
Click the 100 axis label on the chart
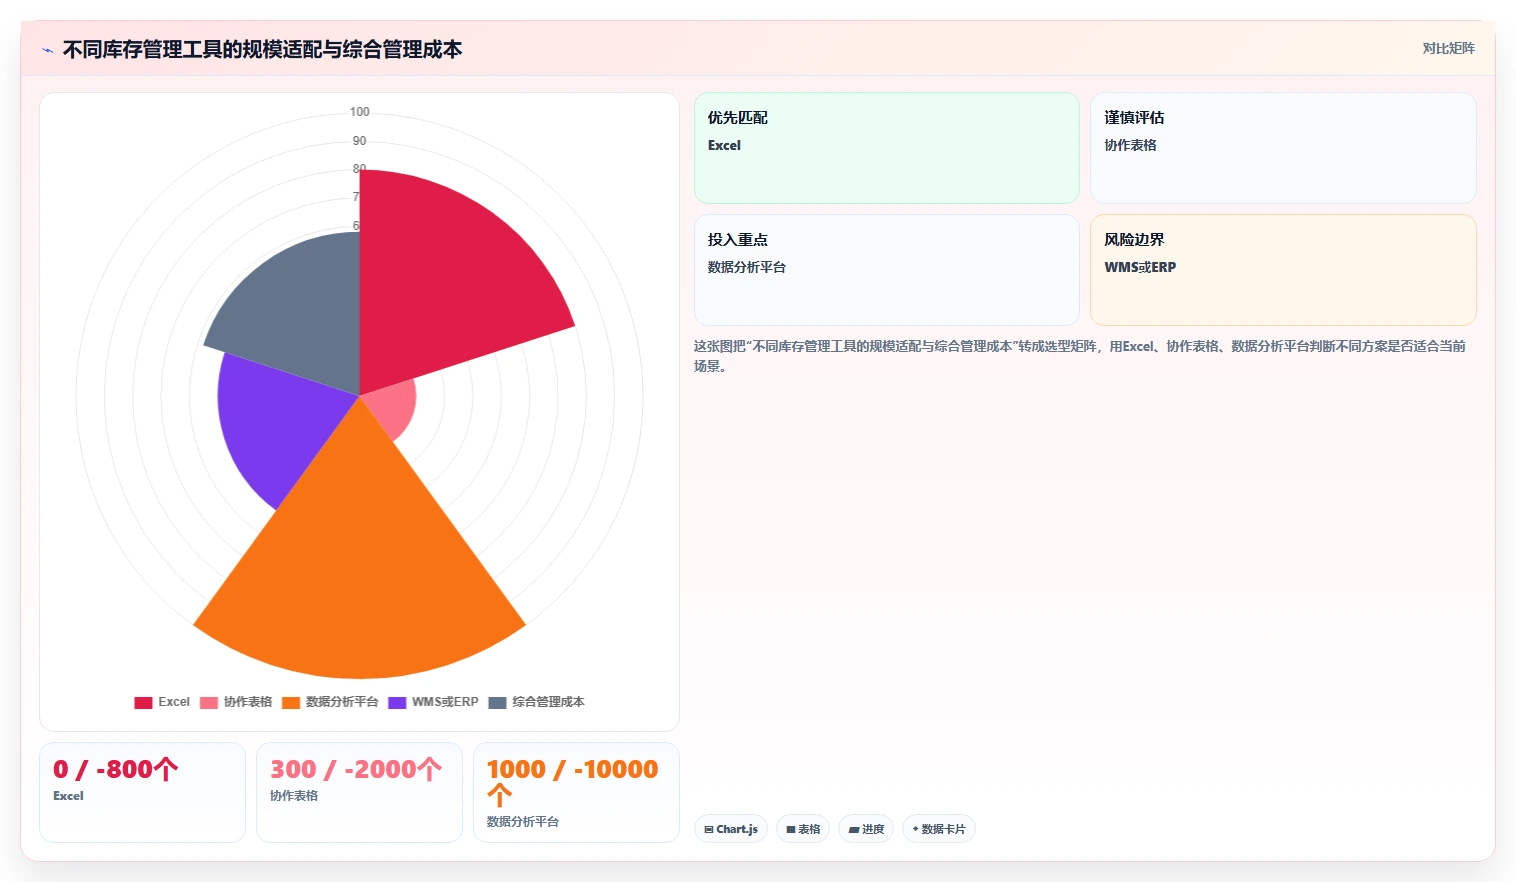pos(360,112)
